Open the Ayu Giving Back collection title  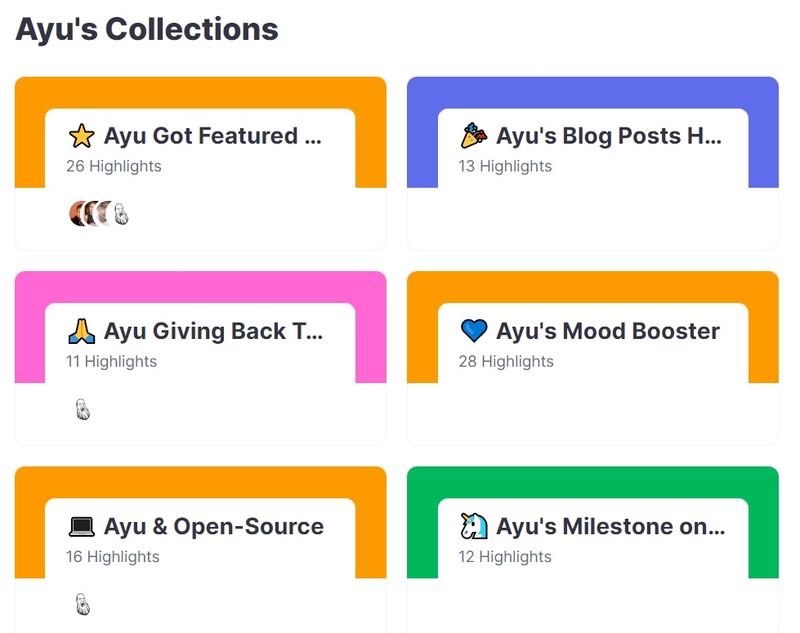214,331
